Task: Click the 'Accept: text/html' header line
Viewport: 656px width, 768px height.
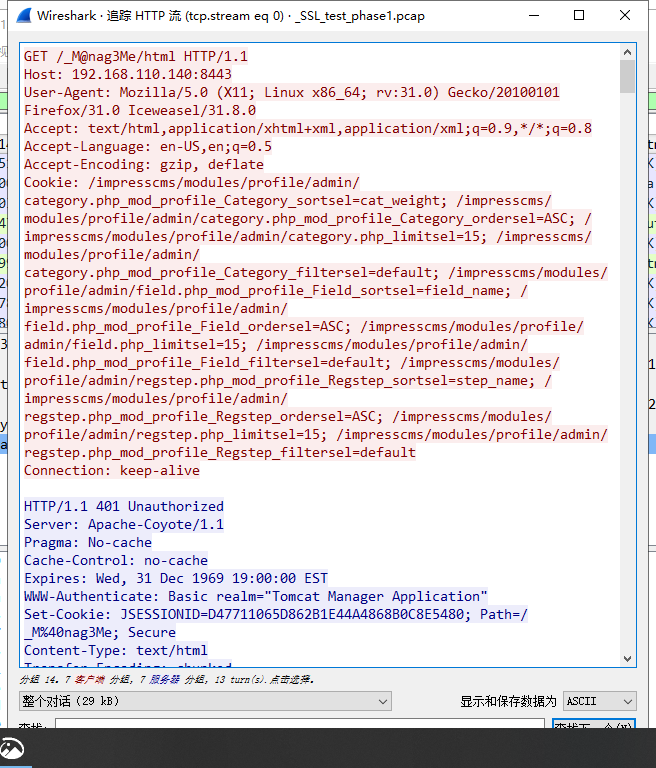Action: point(308,129)
